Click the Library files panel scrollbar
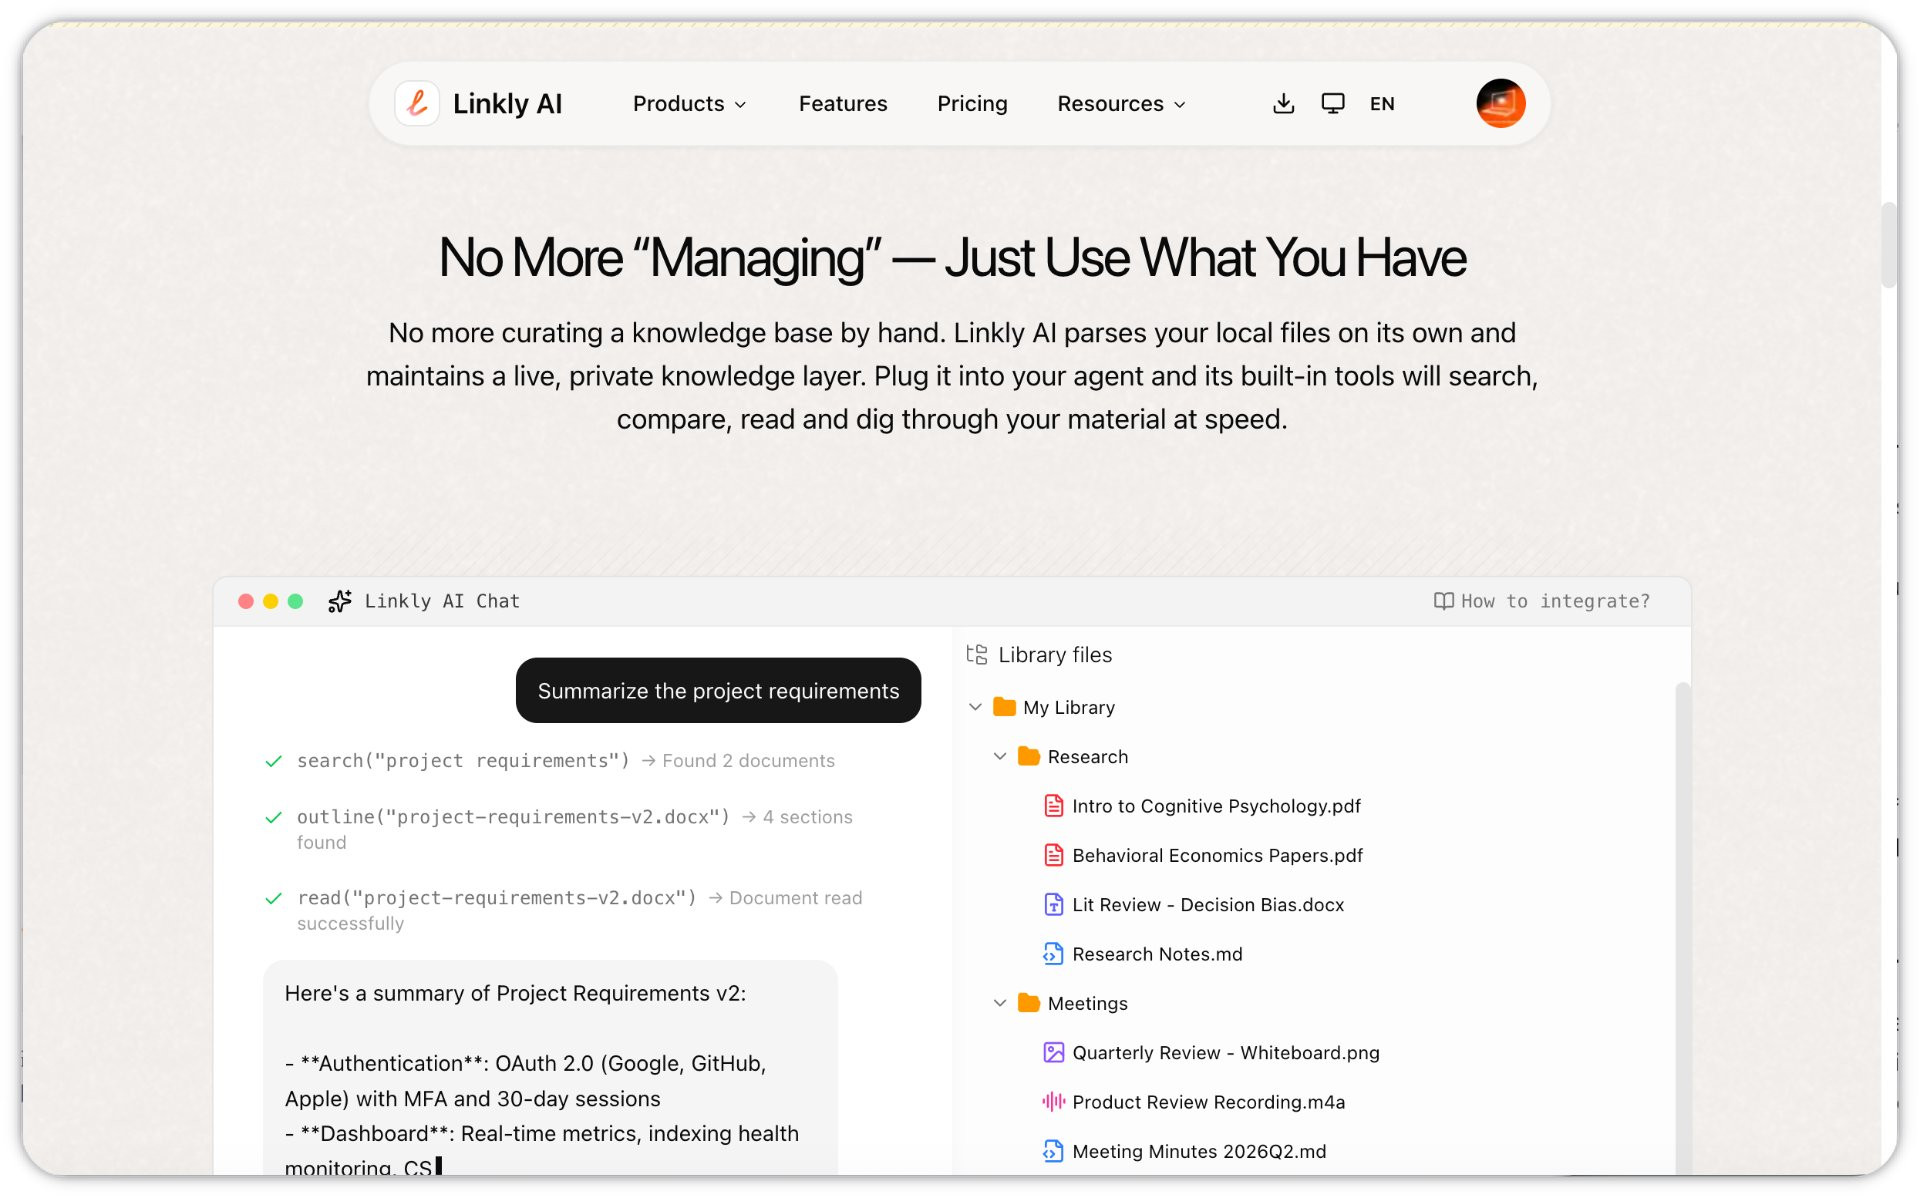This screenshot has width=1920, height=1198. point(1683,928)
